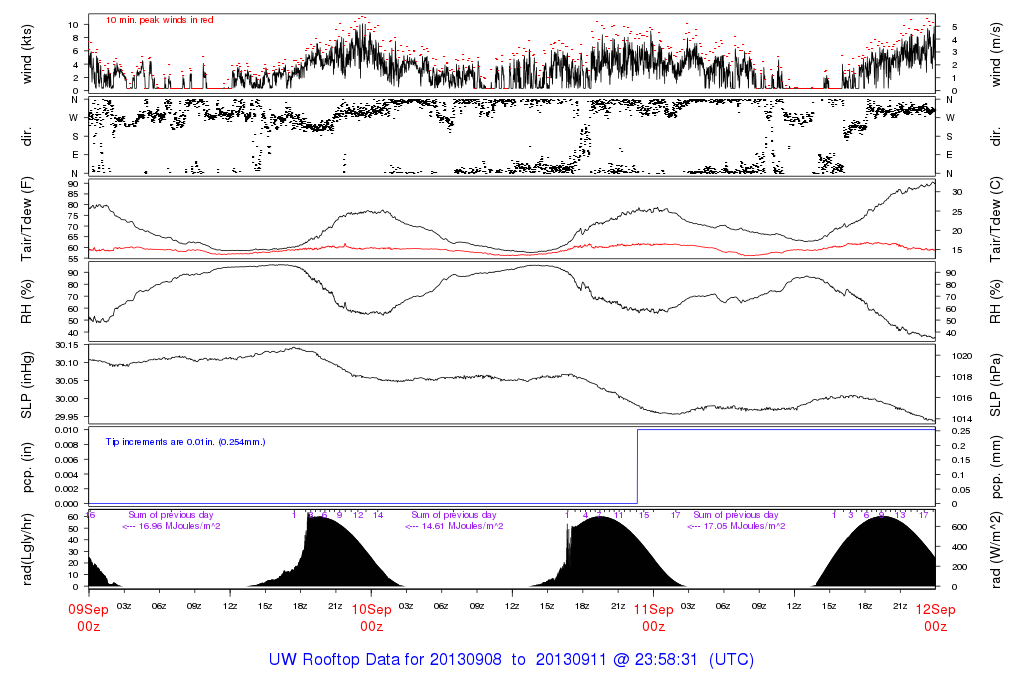Image resolution: width=1024 pixels, height=700 pixels.
Task: Click the "pcp. (in)" axis label
Action: [x=27, y=468]
